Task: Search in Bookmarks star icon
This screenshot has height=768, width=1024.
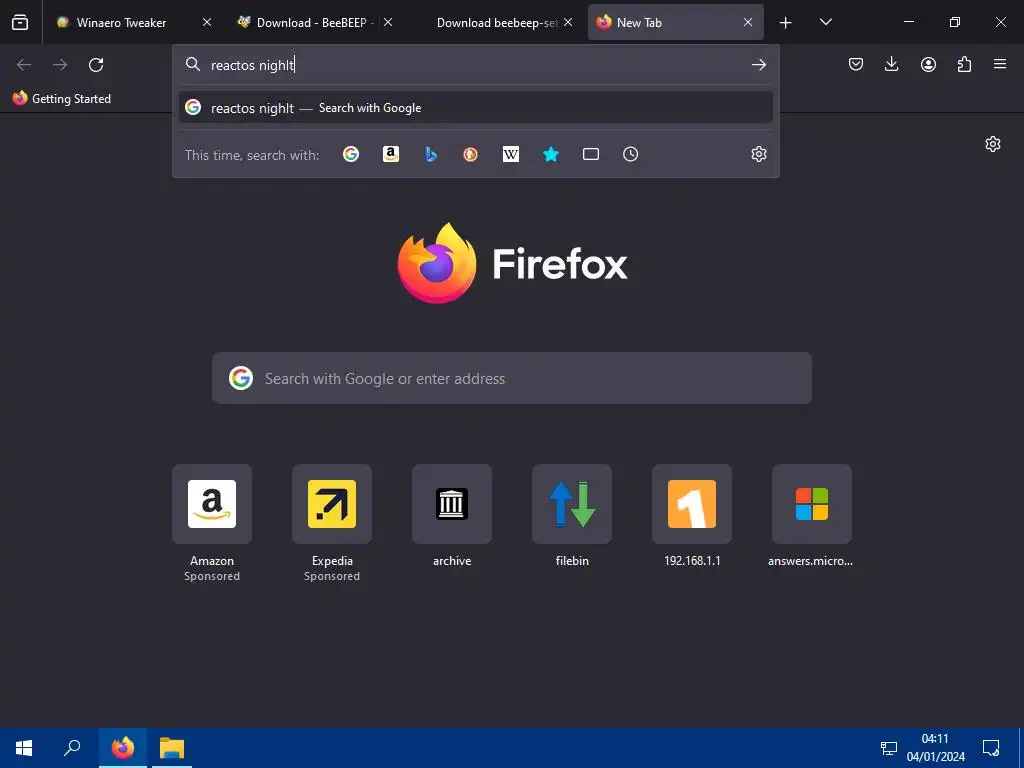Action: coord(551,154)
